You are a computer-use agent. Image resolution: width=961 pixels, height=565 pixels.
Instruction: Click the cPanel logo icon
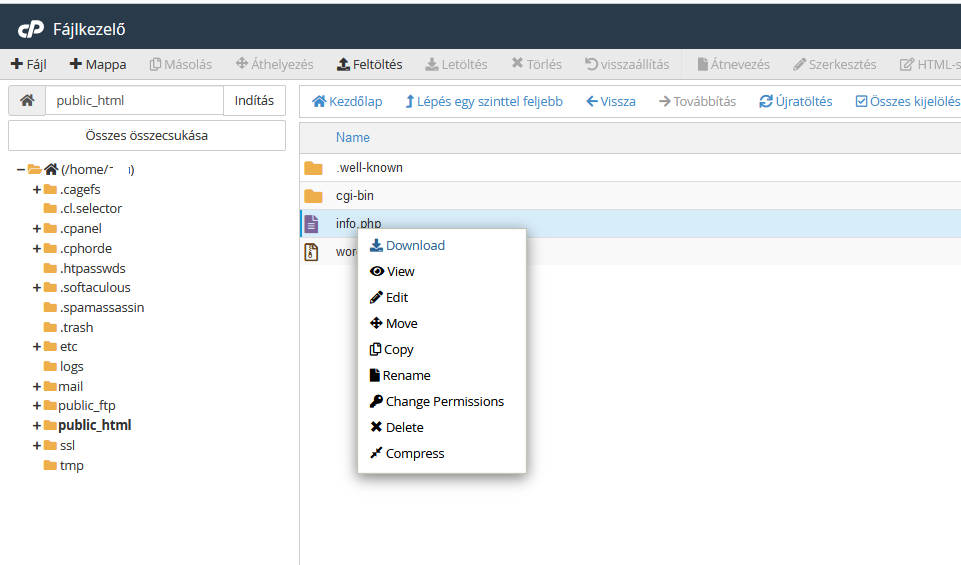[x=31, y=29]
